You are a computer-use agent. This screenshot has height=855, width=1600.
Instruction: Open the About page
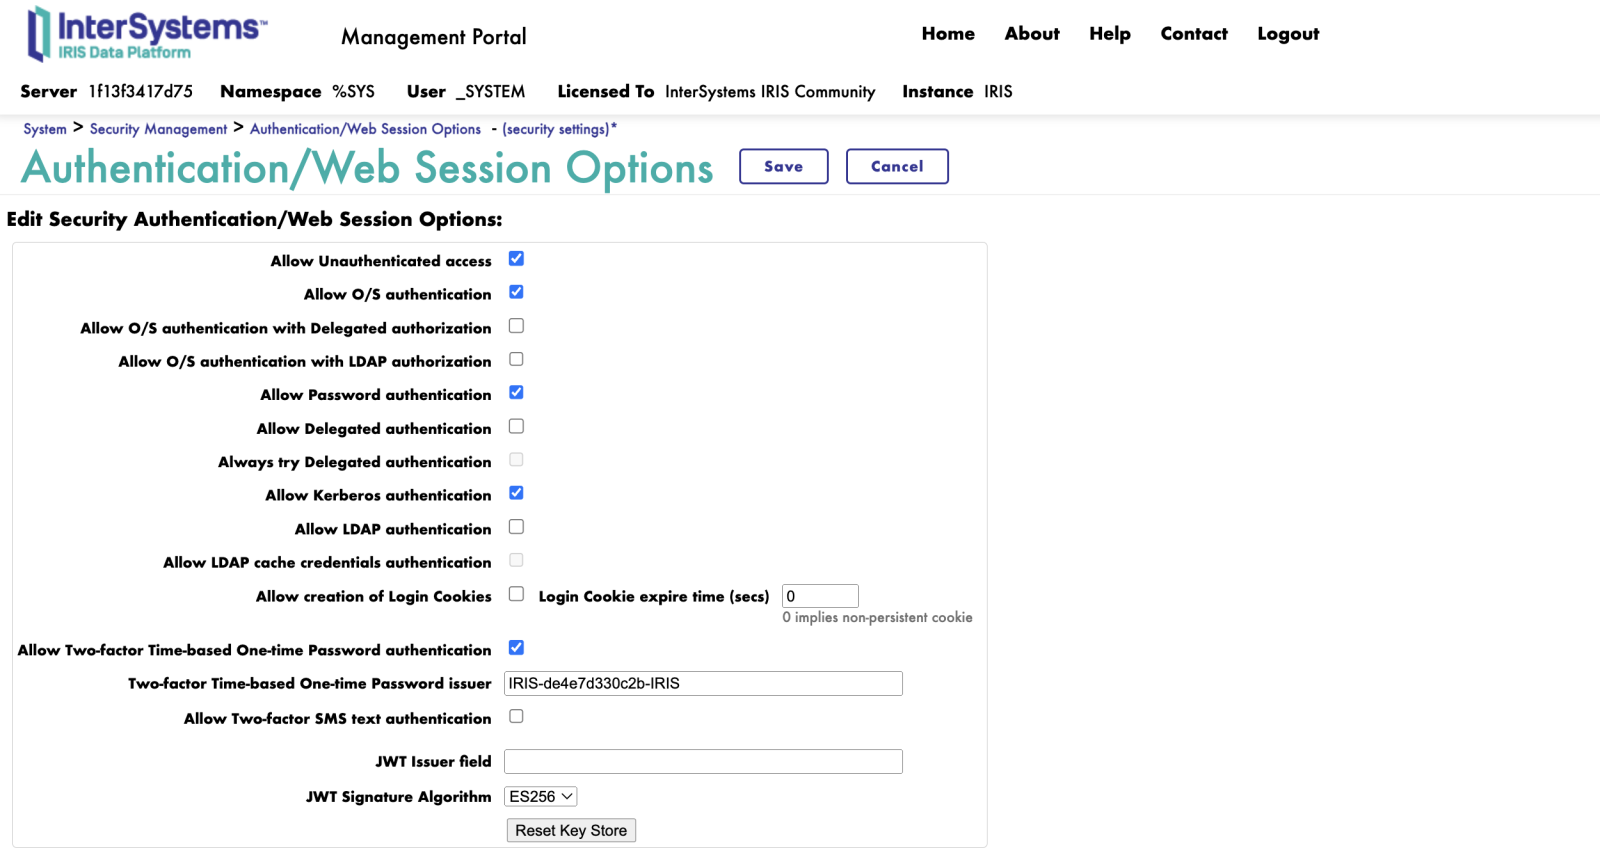[1031, 34]
